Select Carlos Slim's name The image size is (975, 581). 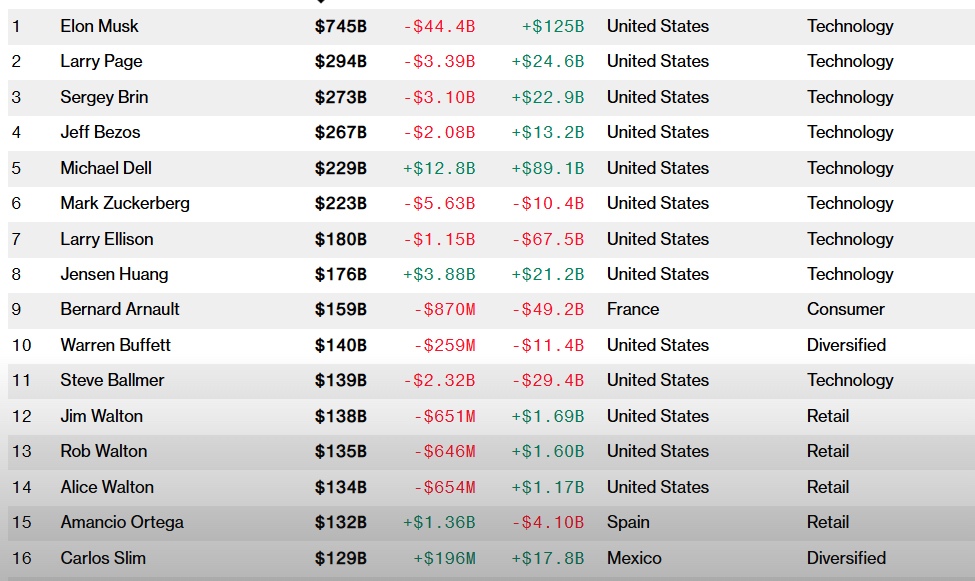pos(103,558)
